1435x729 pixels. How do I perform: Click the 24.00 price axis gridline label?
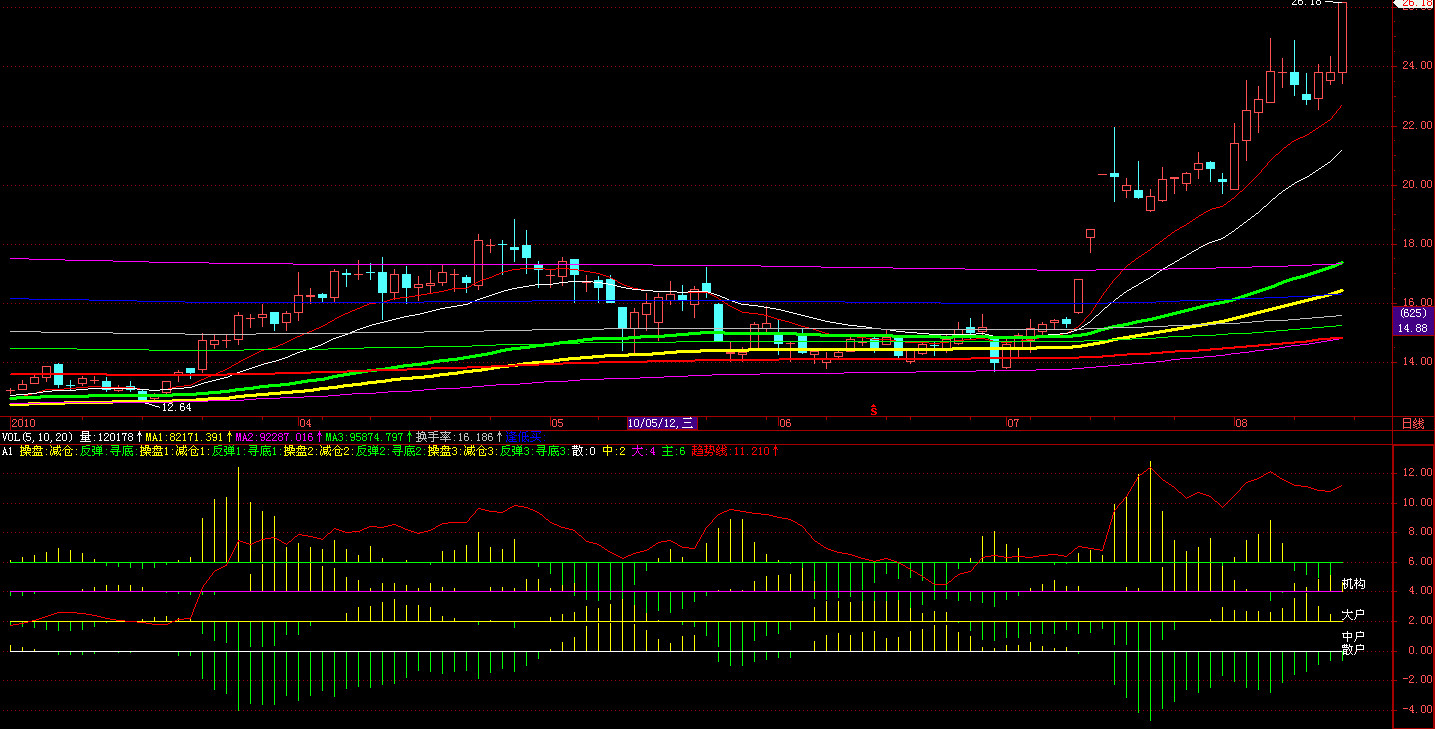[x=1414, y=66]
